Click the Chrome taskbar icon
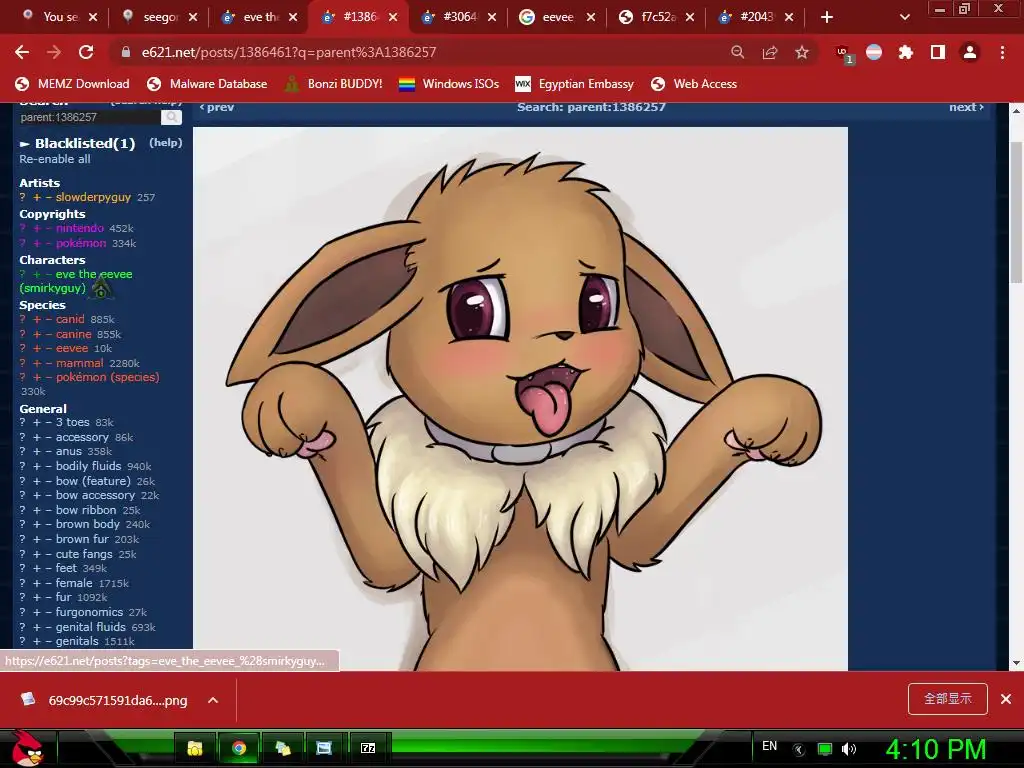1024x768 pixels. click(239, 748)
